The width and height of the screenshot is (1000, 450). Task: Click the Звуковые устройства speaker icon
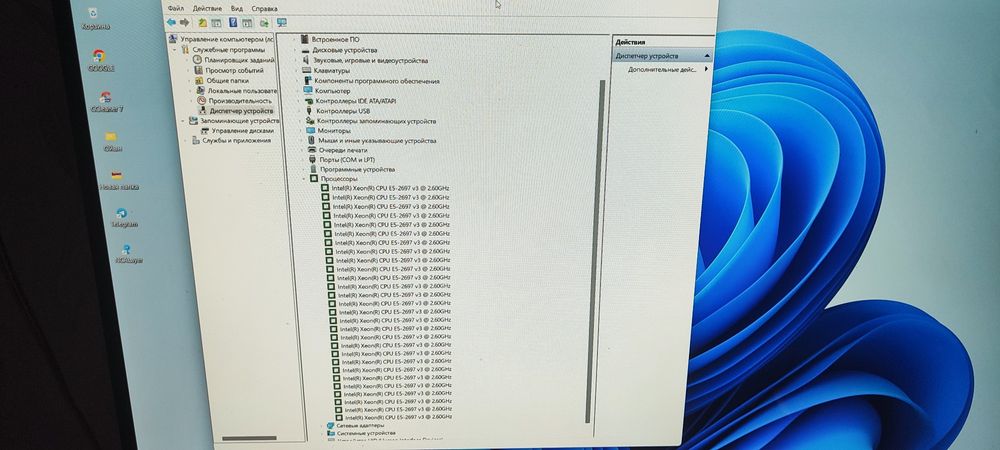[x=305, y=61]
